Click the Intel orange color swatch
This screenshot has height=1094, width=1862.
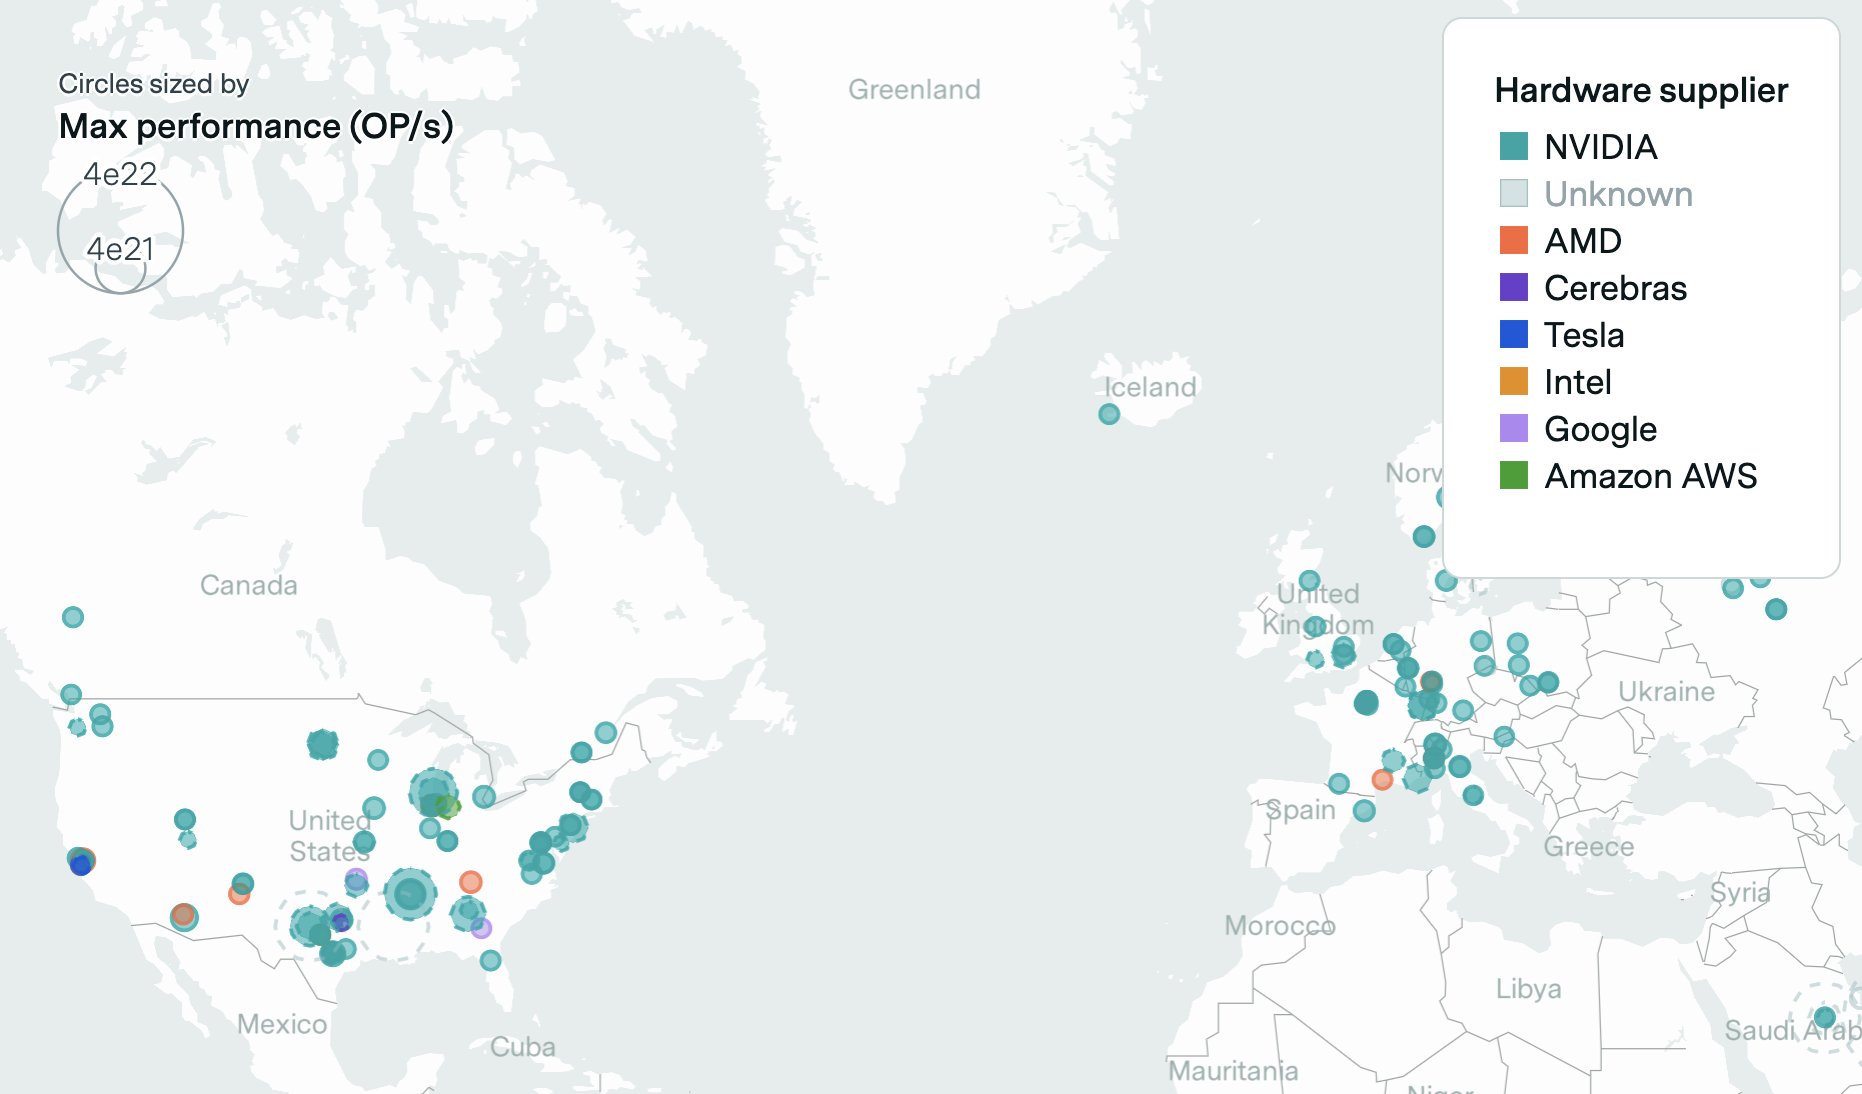point(1513,382)
